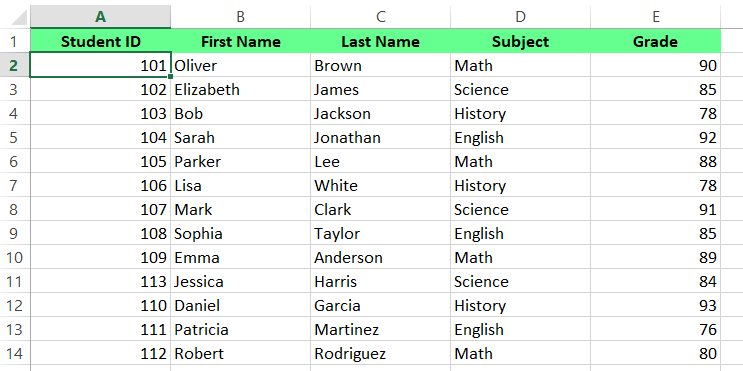
Task: Click the Subject header cell
Action: 520,41
